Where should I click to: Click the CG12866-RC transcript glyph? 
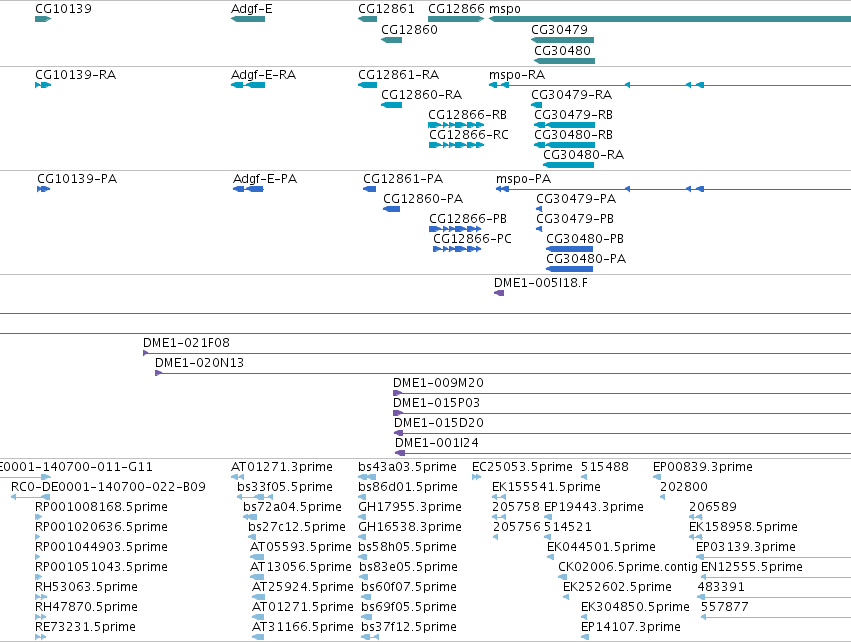[456, 145]
